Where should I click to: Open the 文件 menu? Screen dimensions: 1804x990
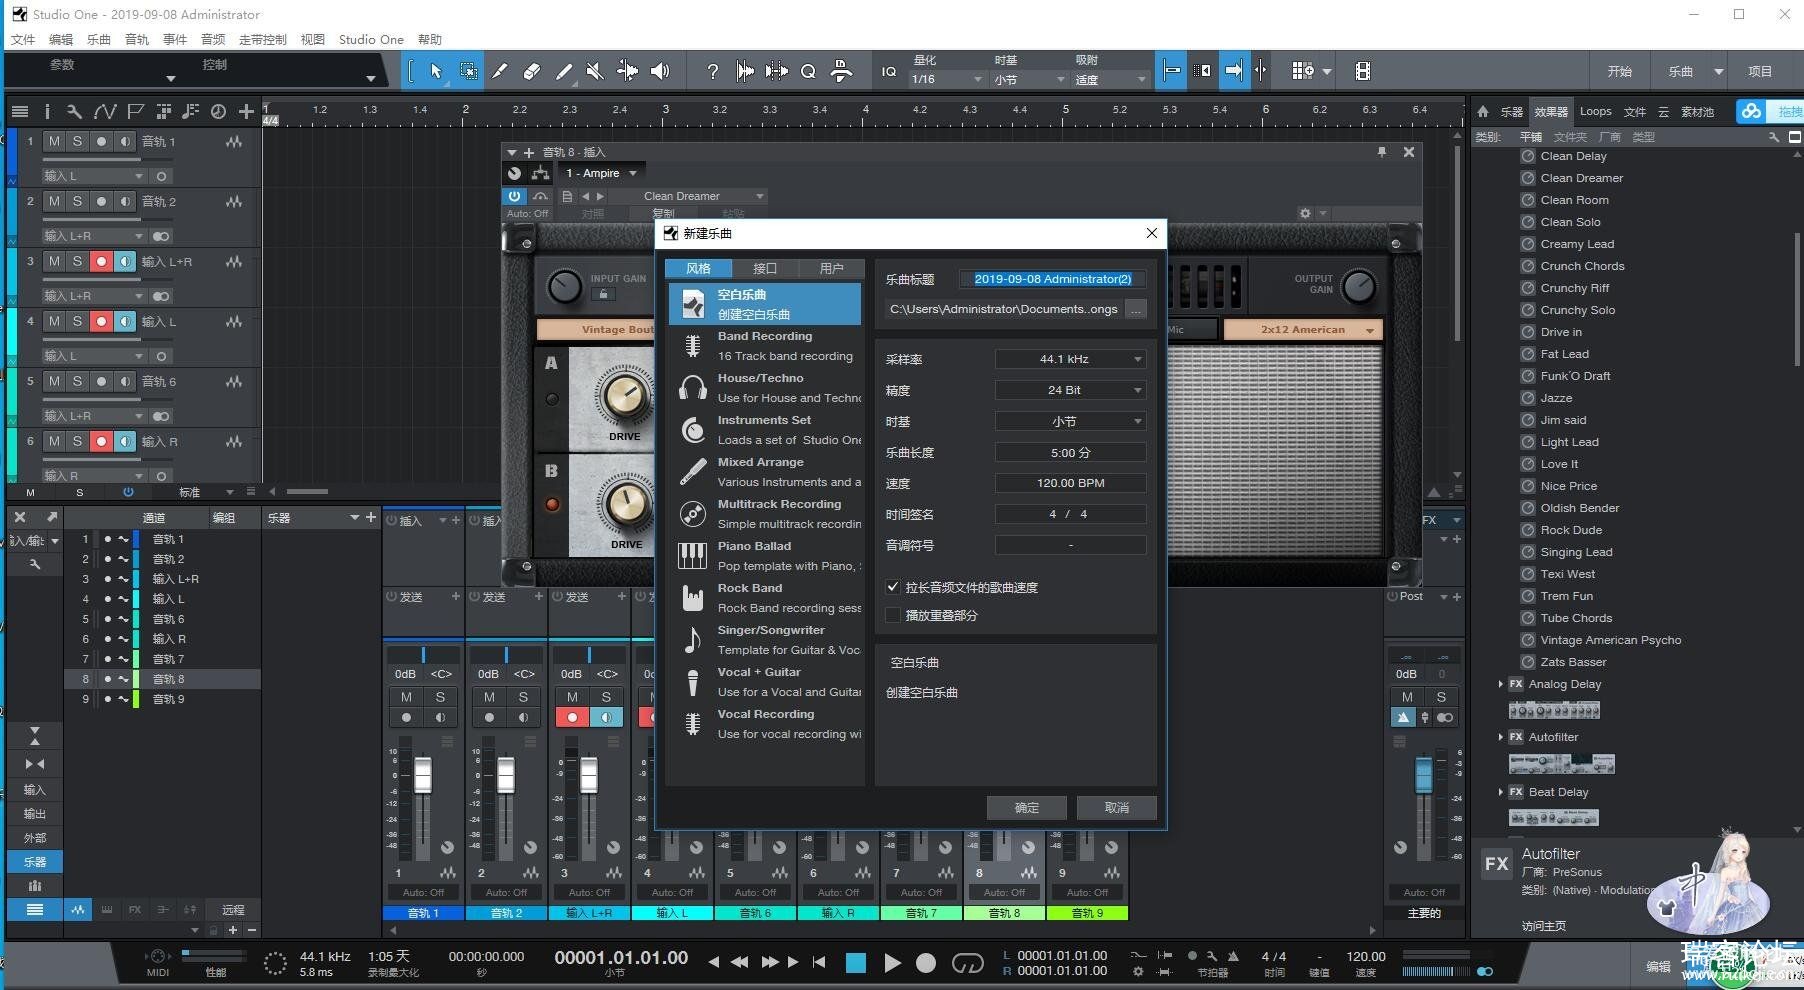pos(23,40)
